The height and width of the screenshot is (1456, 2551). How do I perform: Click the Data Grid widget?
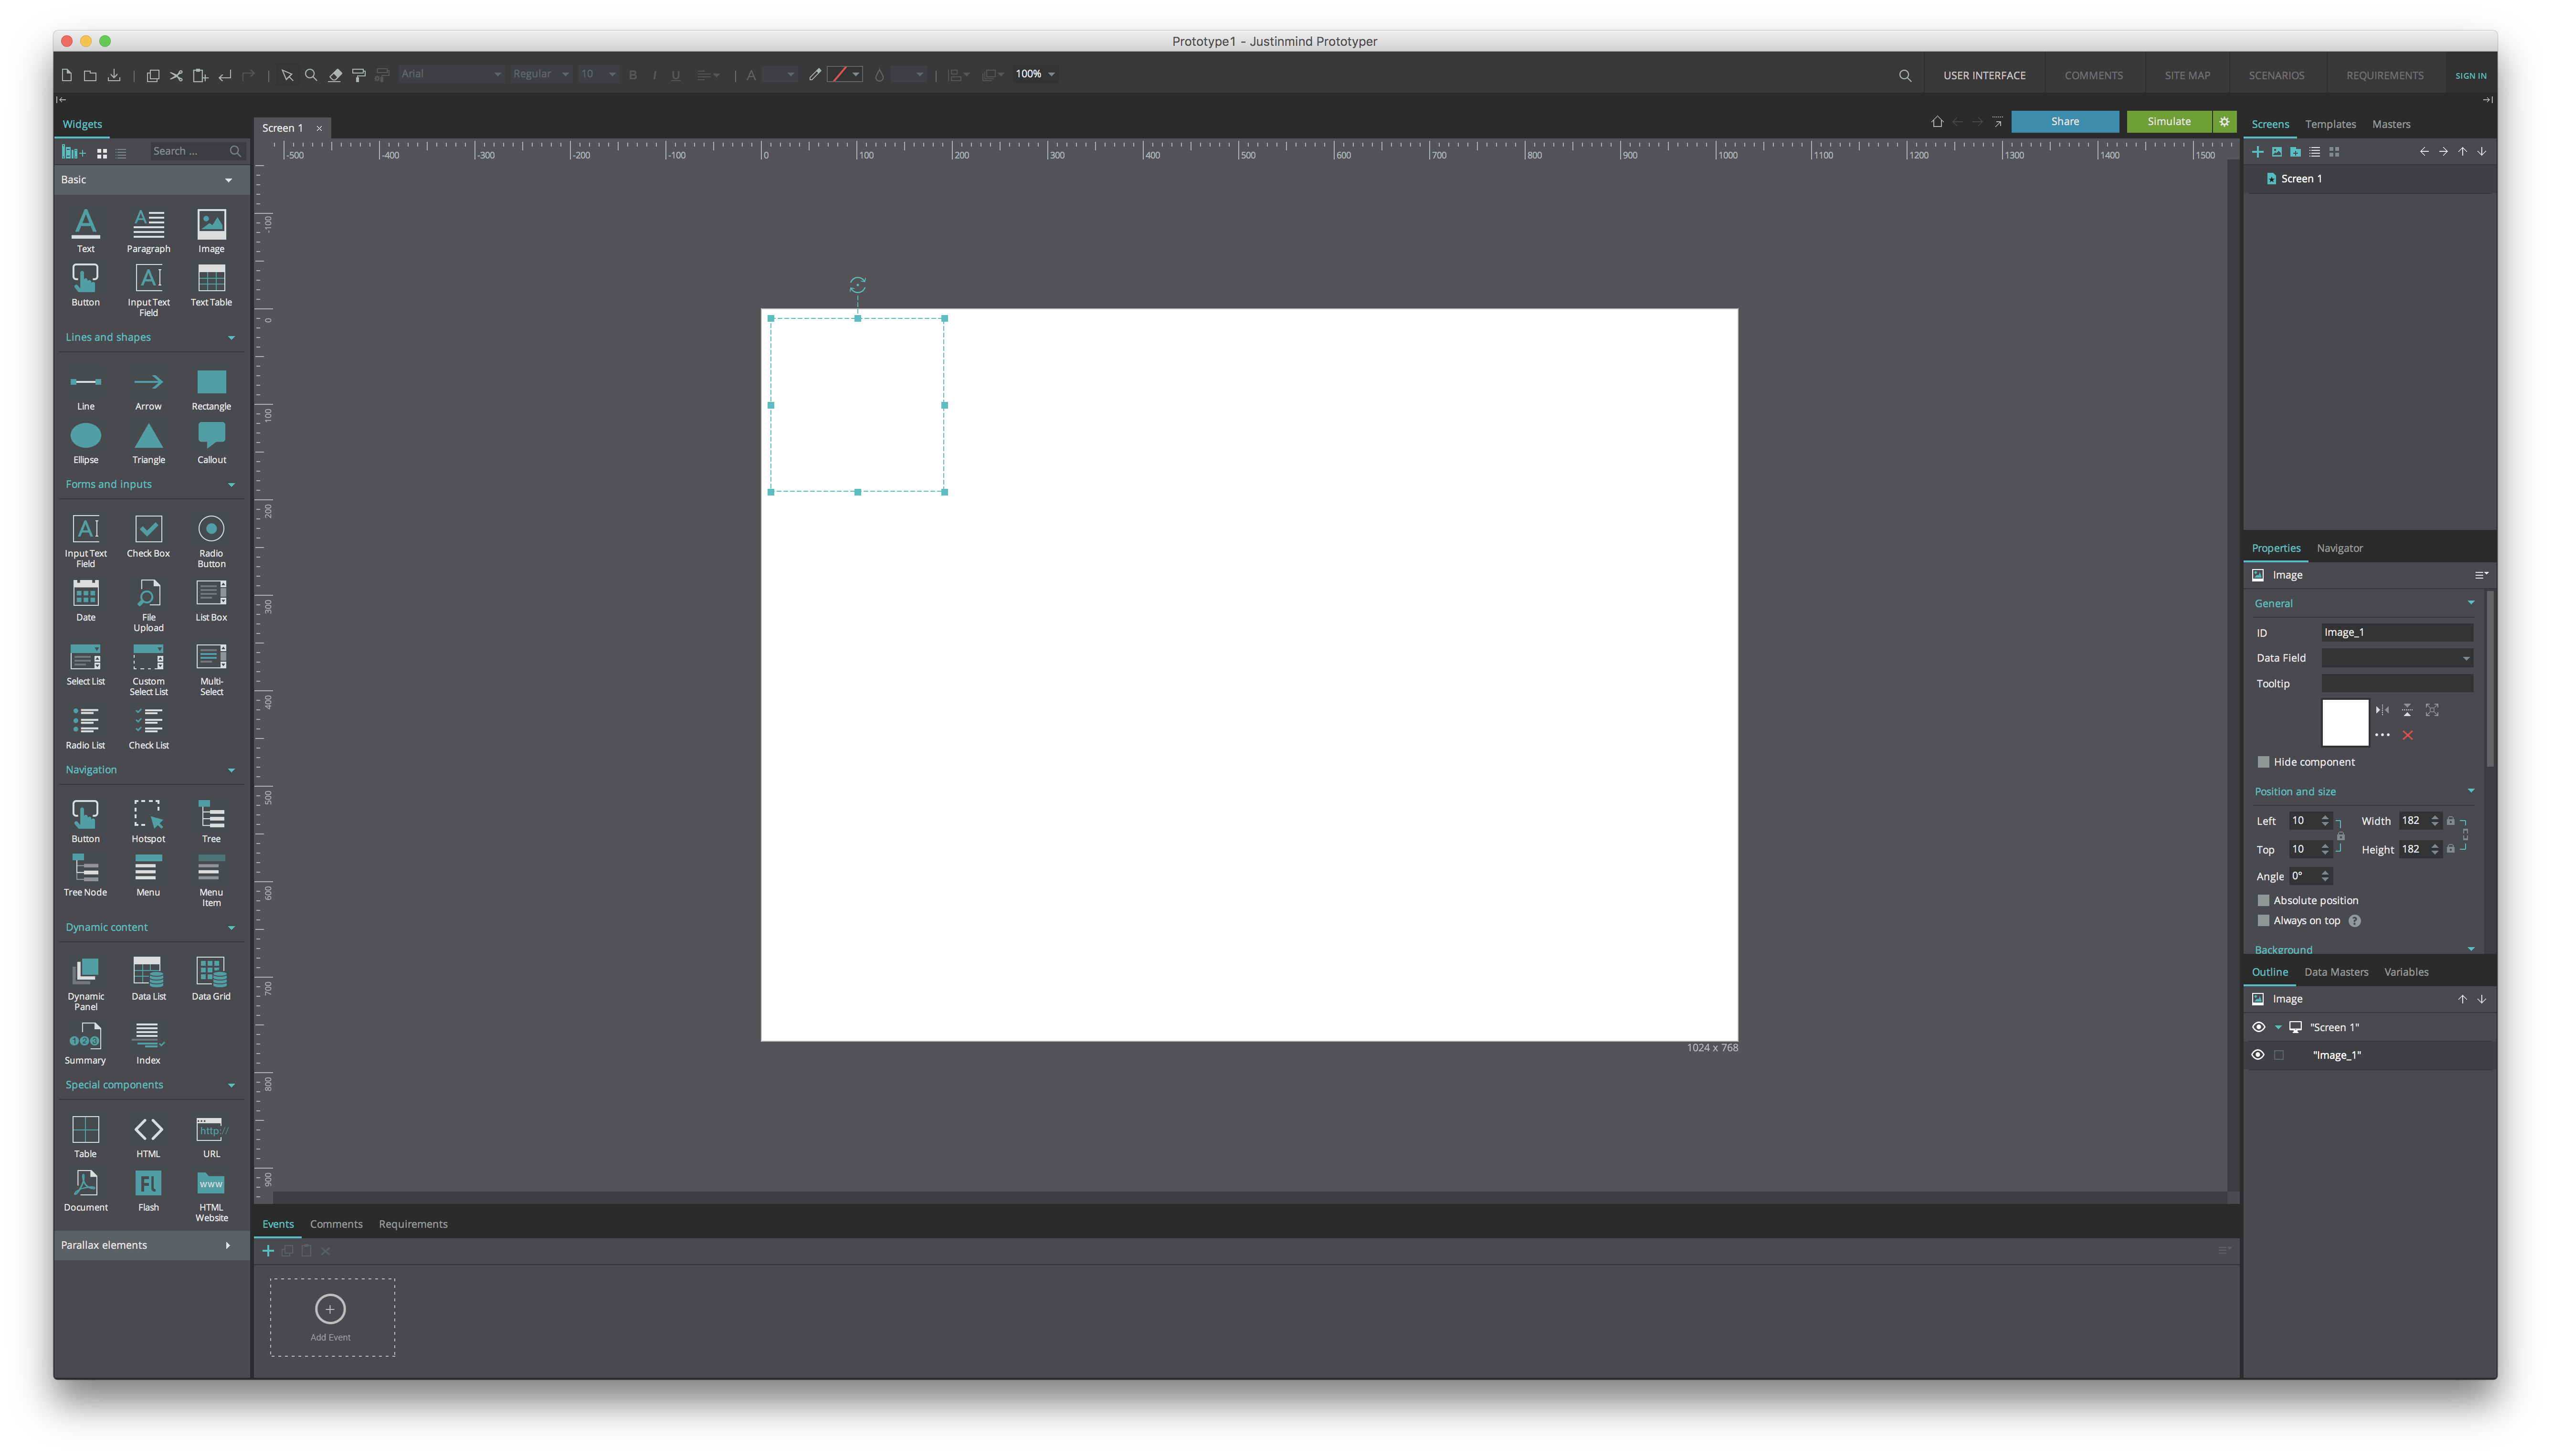(211, 971)
